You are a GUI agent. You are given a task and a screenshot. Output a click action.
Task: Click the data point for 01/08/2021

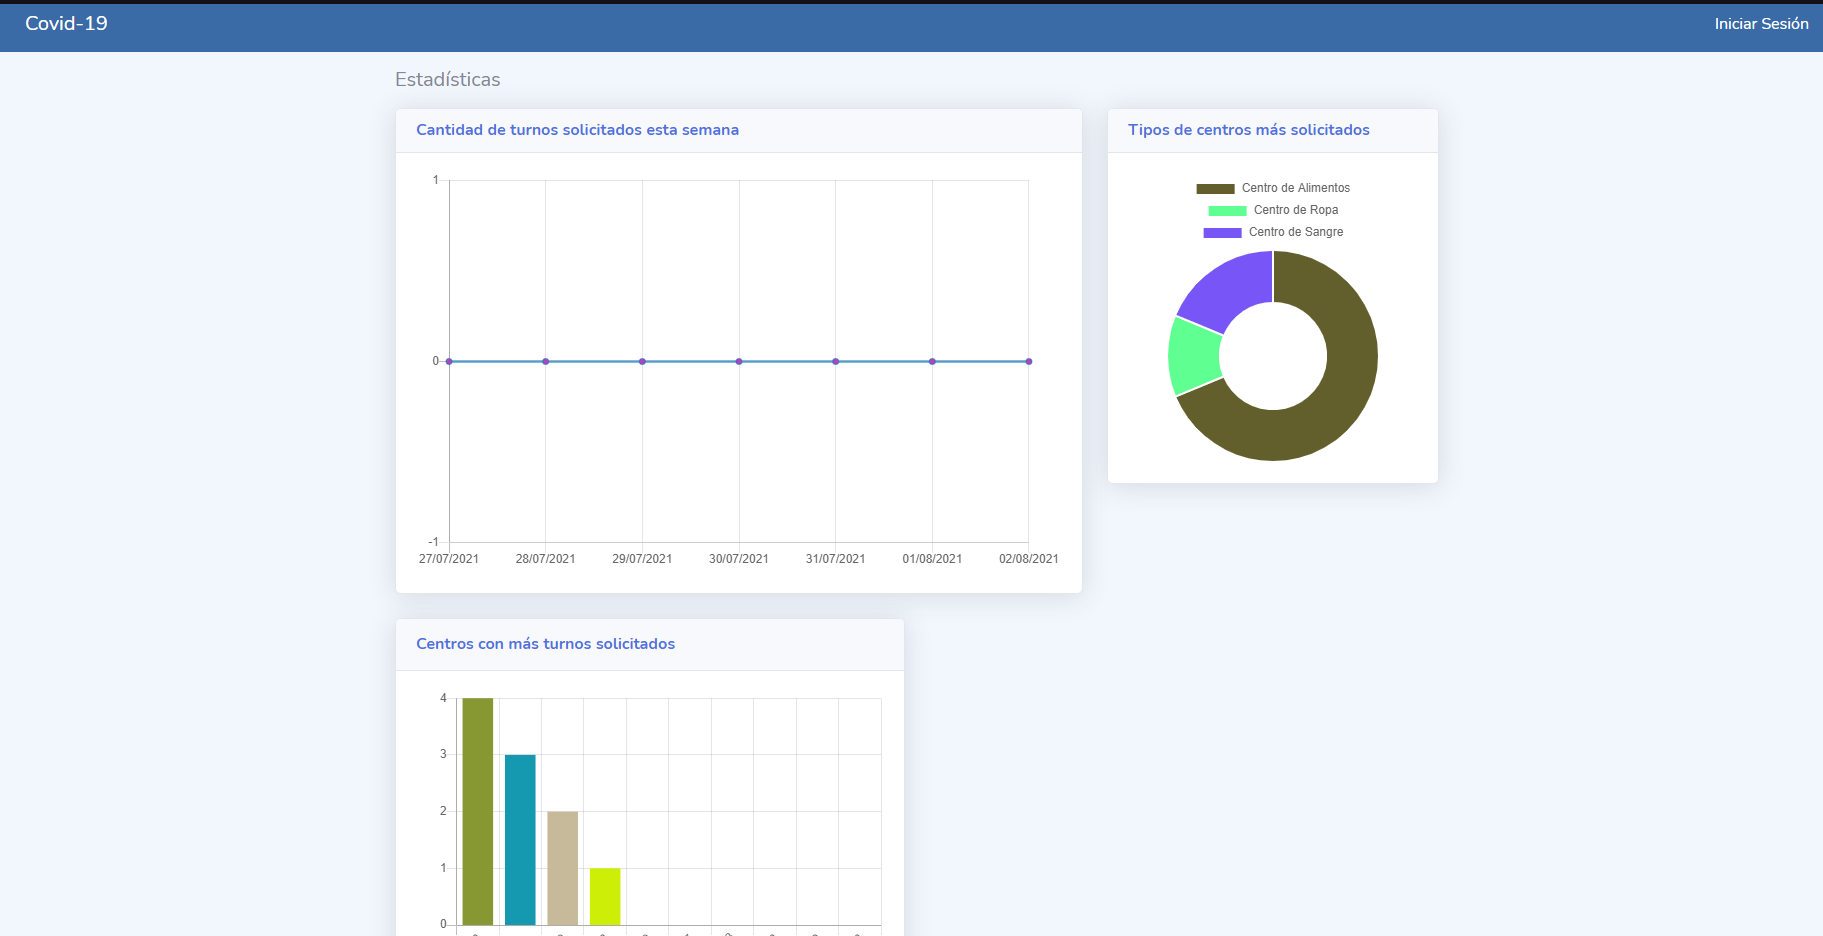point(932,361)
